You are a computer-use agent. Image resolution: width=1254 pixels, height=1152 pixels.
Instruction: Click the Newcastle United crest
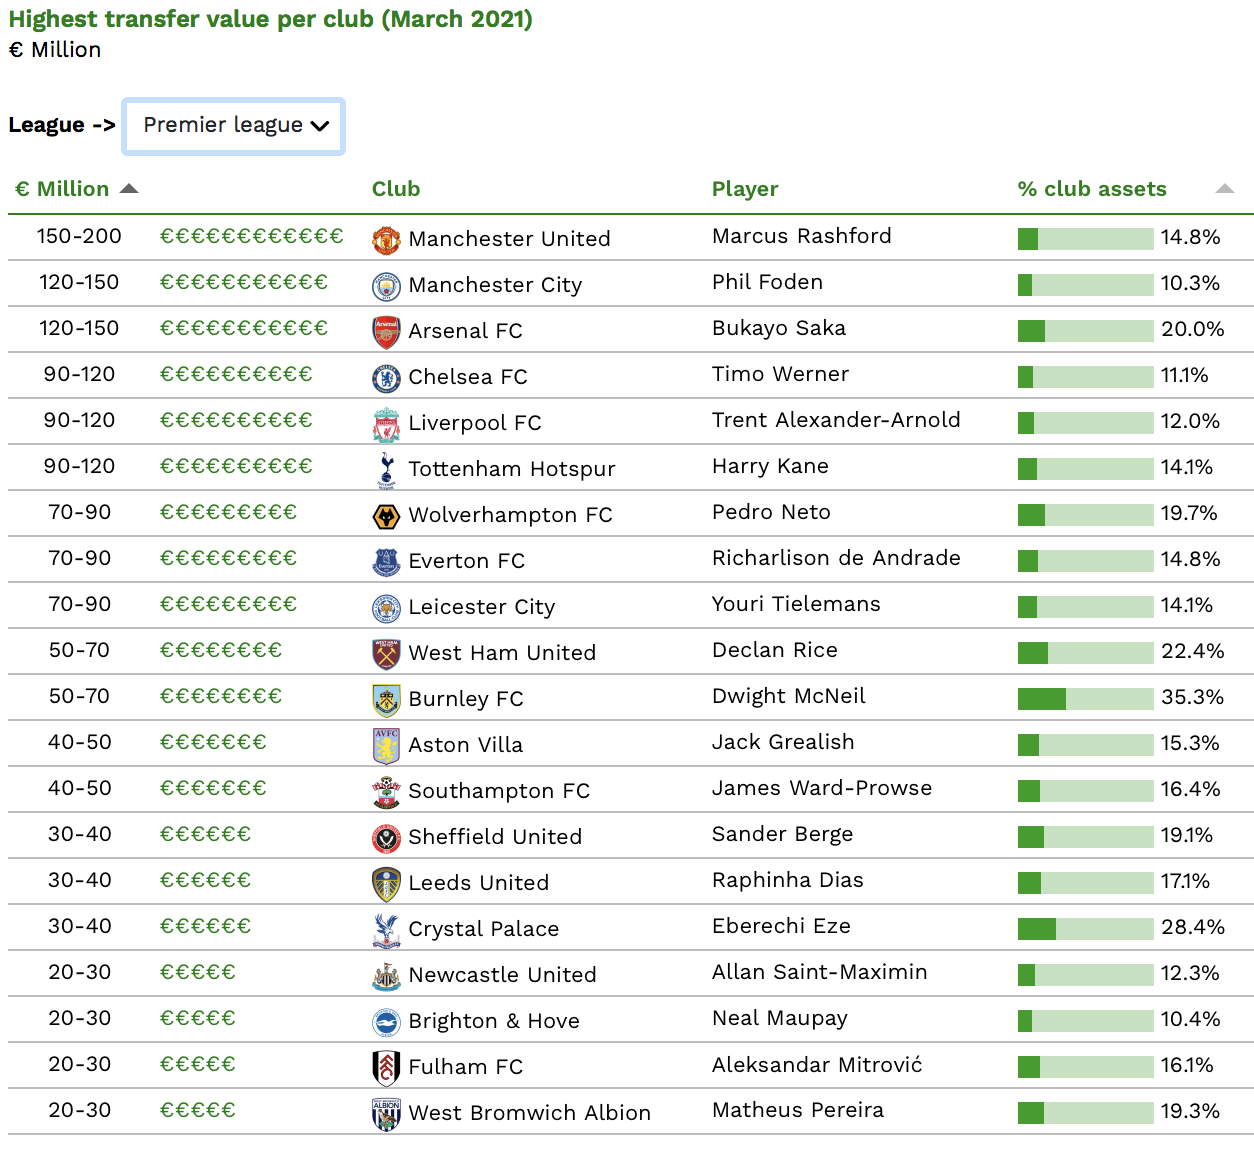pyautogui.click(x=386, y=976)
